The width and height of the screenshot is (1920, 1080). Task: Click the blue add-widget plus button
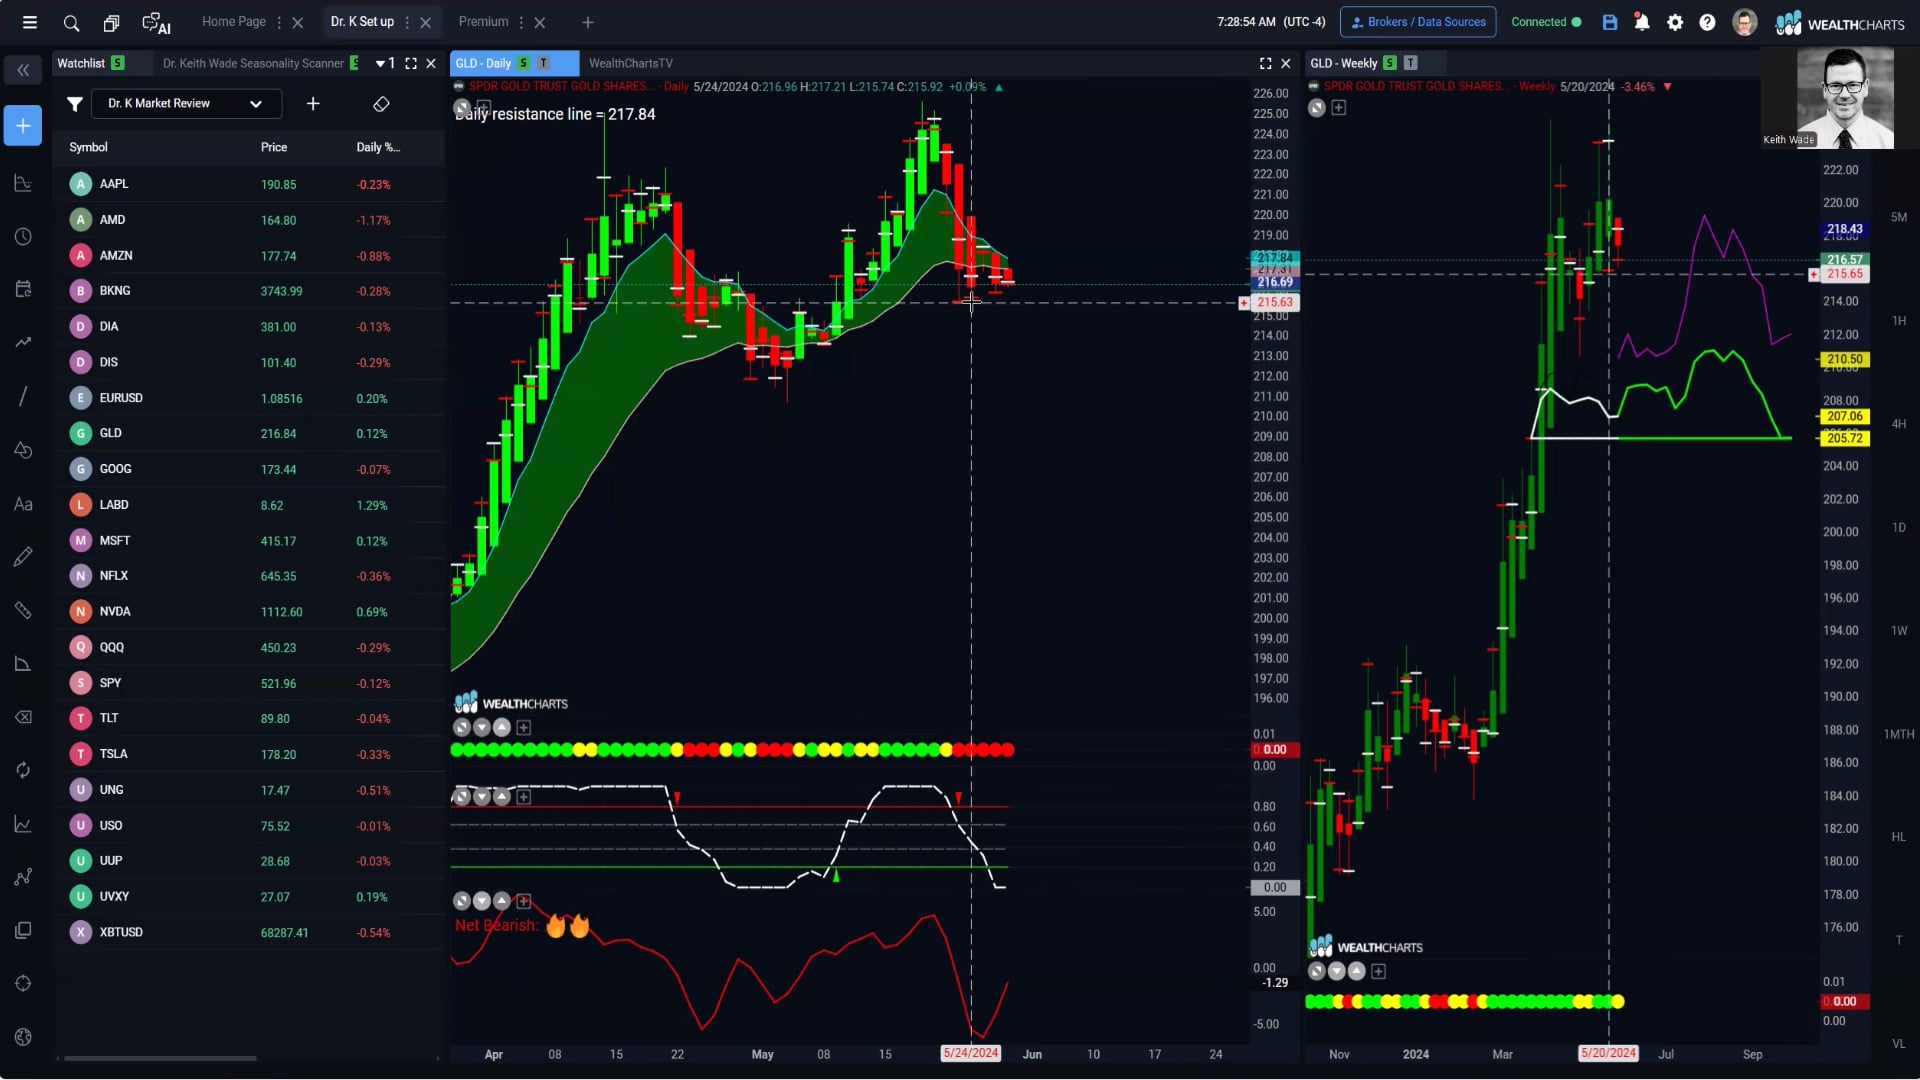pos(23,126)
